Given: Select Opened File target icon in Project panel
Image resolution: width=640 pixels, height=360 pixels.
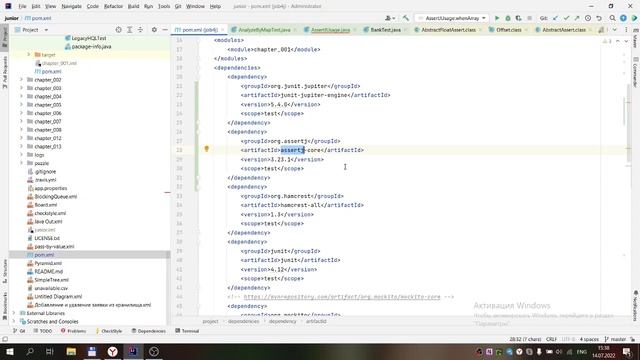Looking at the screenshot, I should (x=118, y=30).
